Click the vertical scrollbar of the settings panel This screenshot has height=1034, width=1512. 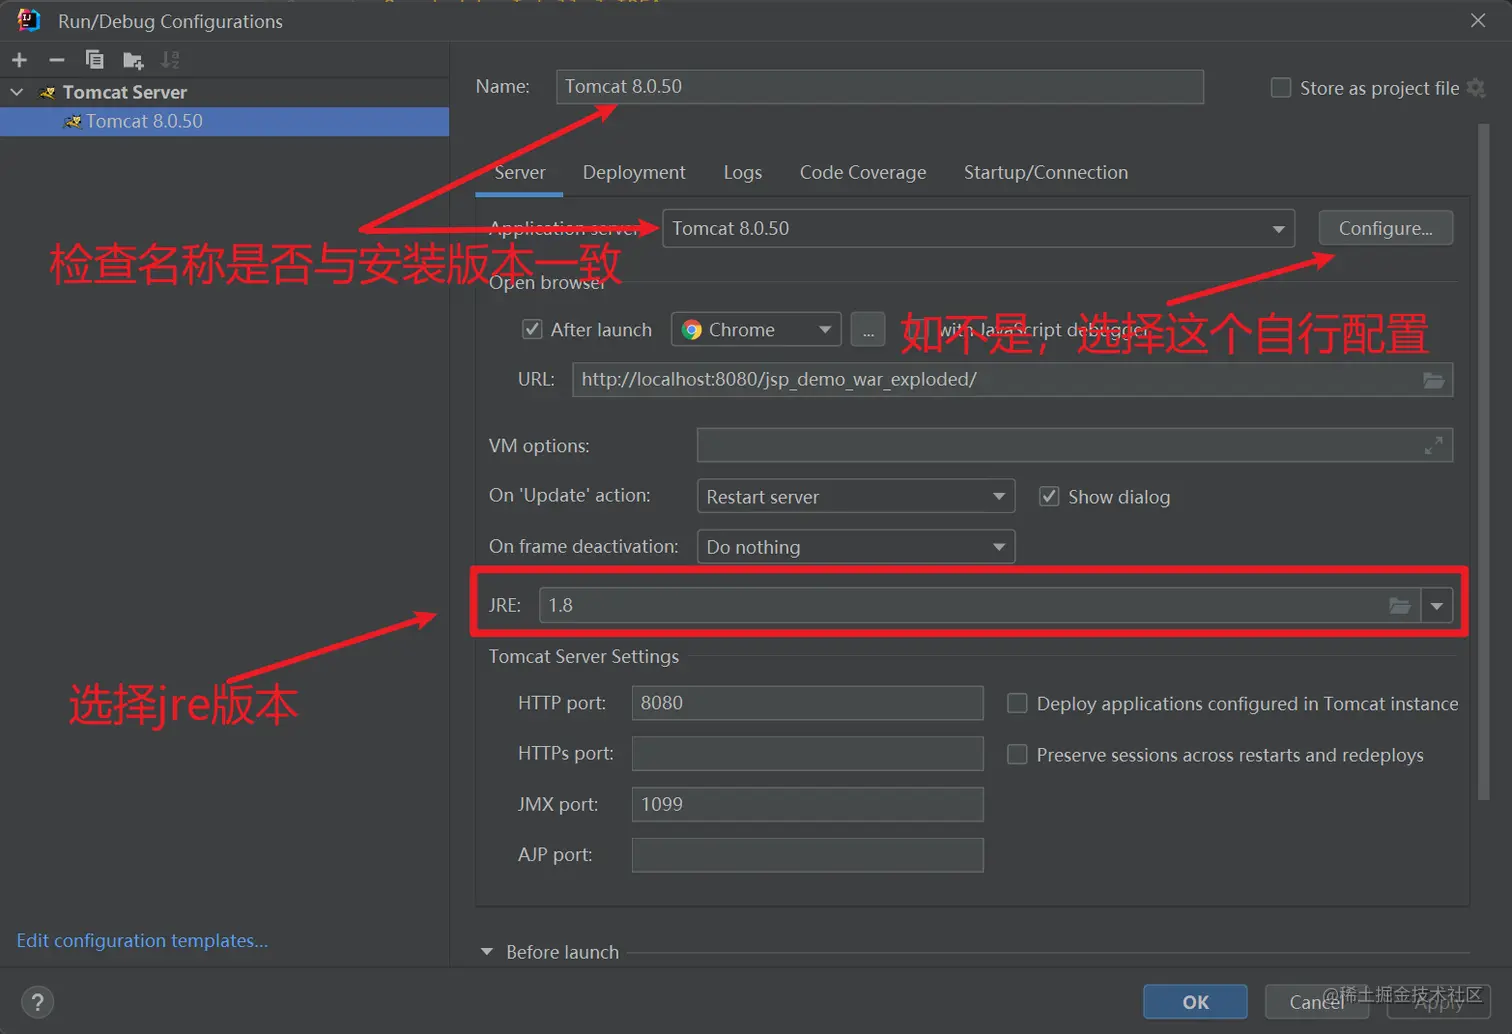tap(1484, 462)
